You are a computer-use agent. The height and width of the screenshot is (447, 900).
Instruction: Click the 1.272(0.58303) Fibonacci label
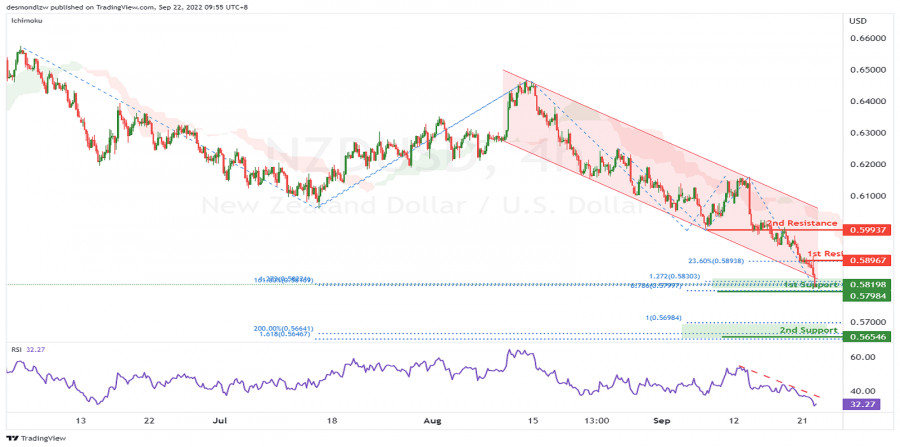coord(674,276)
